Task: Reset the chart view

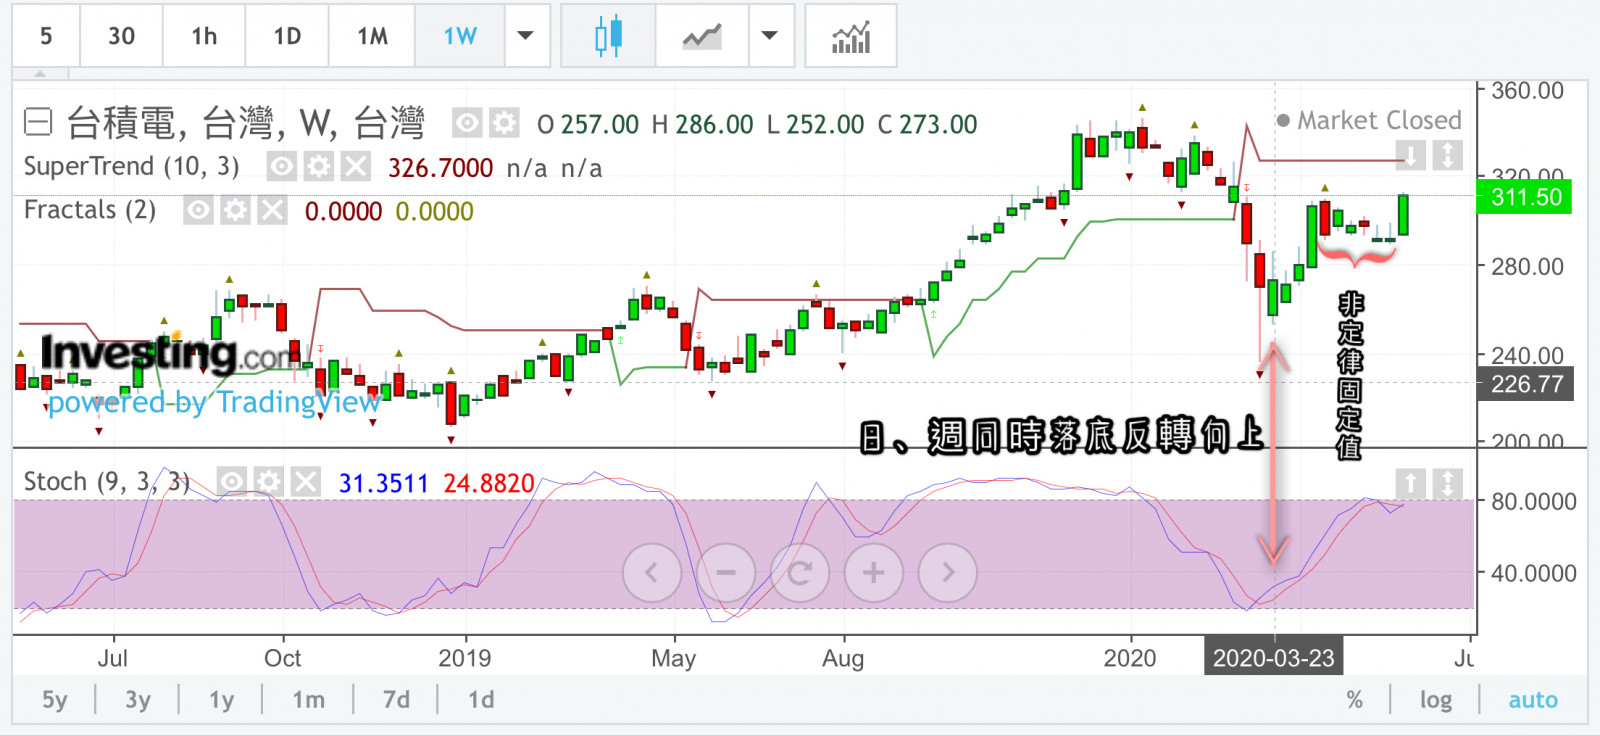Action: tap(800, 573)
